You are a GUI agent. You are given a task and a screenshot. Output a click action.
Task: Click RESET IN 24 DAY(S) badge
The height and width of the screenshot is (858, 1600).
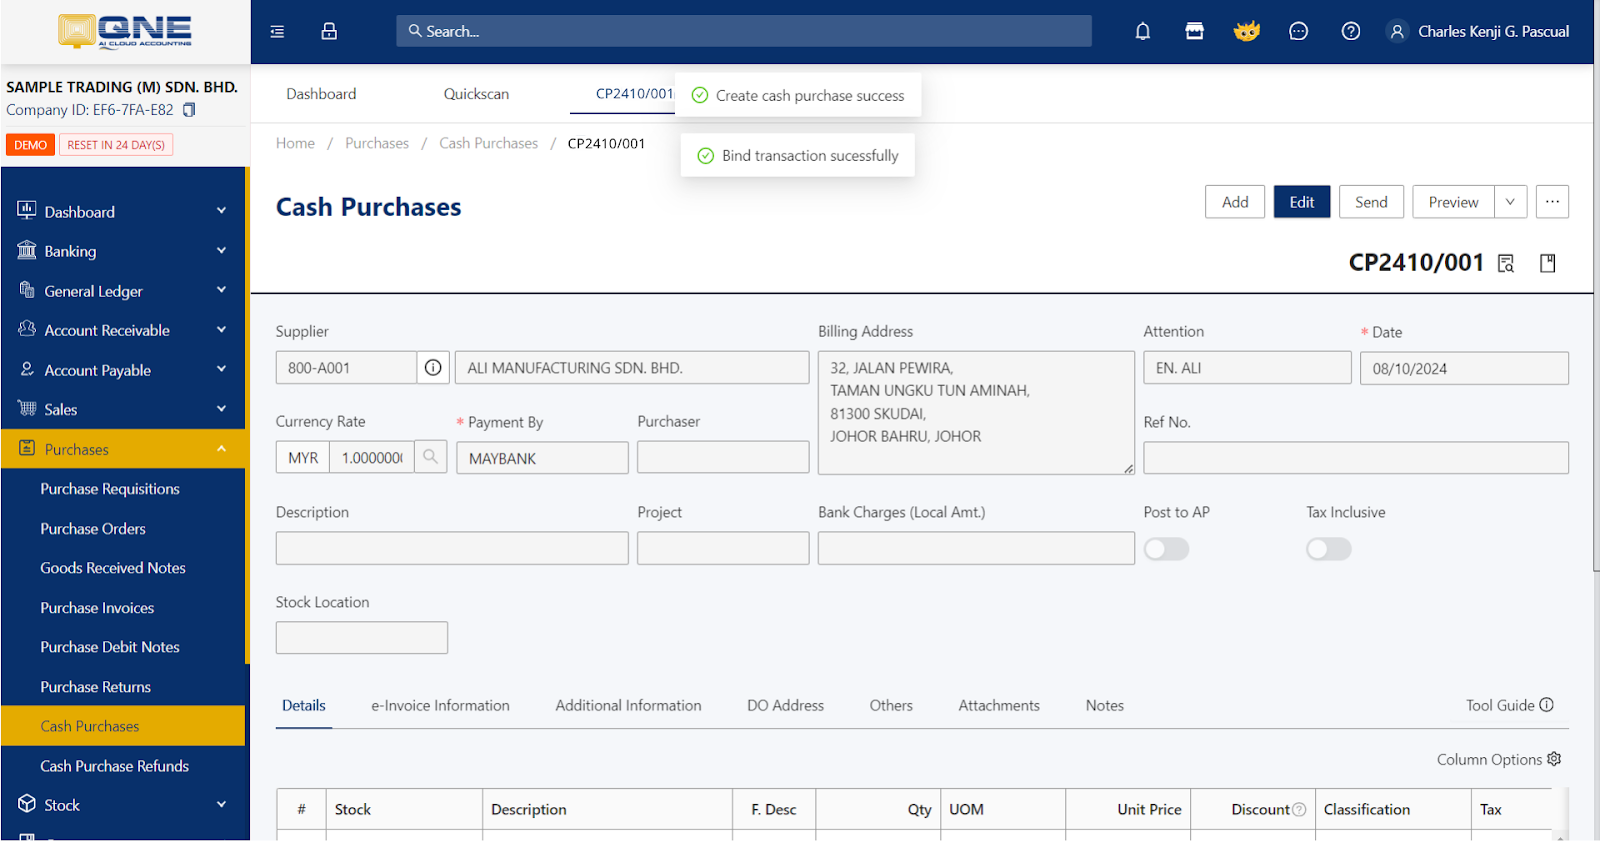pos(116,145)
